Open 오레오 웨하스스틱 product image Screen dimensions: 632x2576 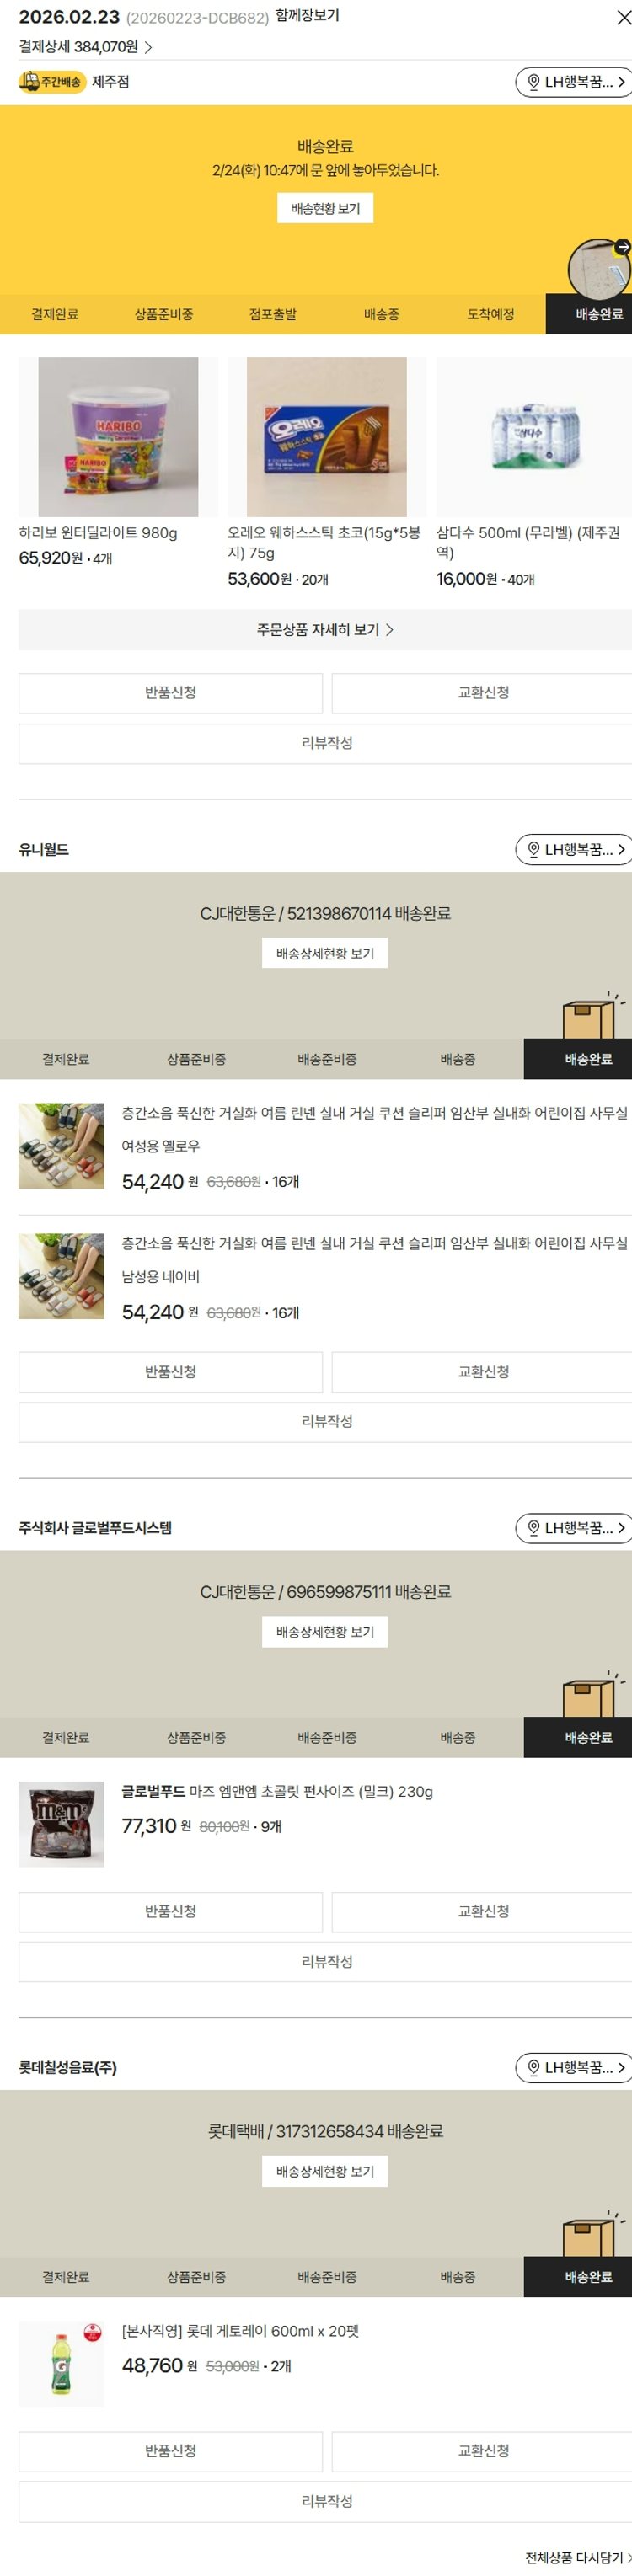pyautogui.click(x=327, y=437)
